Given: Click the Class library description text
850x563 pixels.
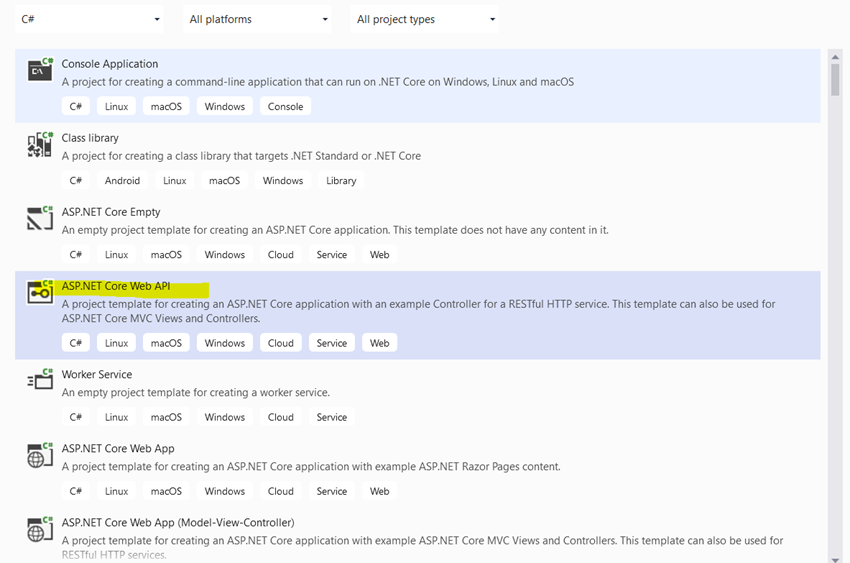Looking at the screenshot, I should [x=241, y=156].
